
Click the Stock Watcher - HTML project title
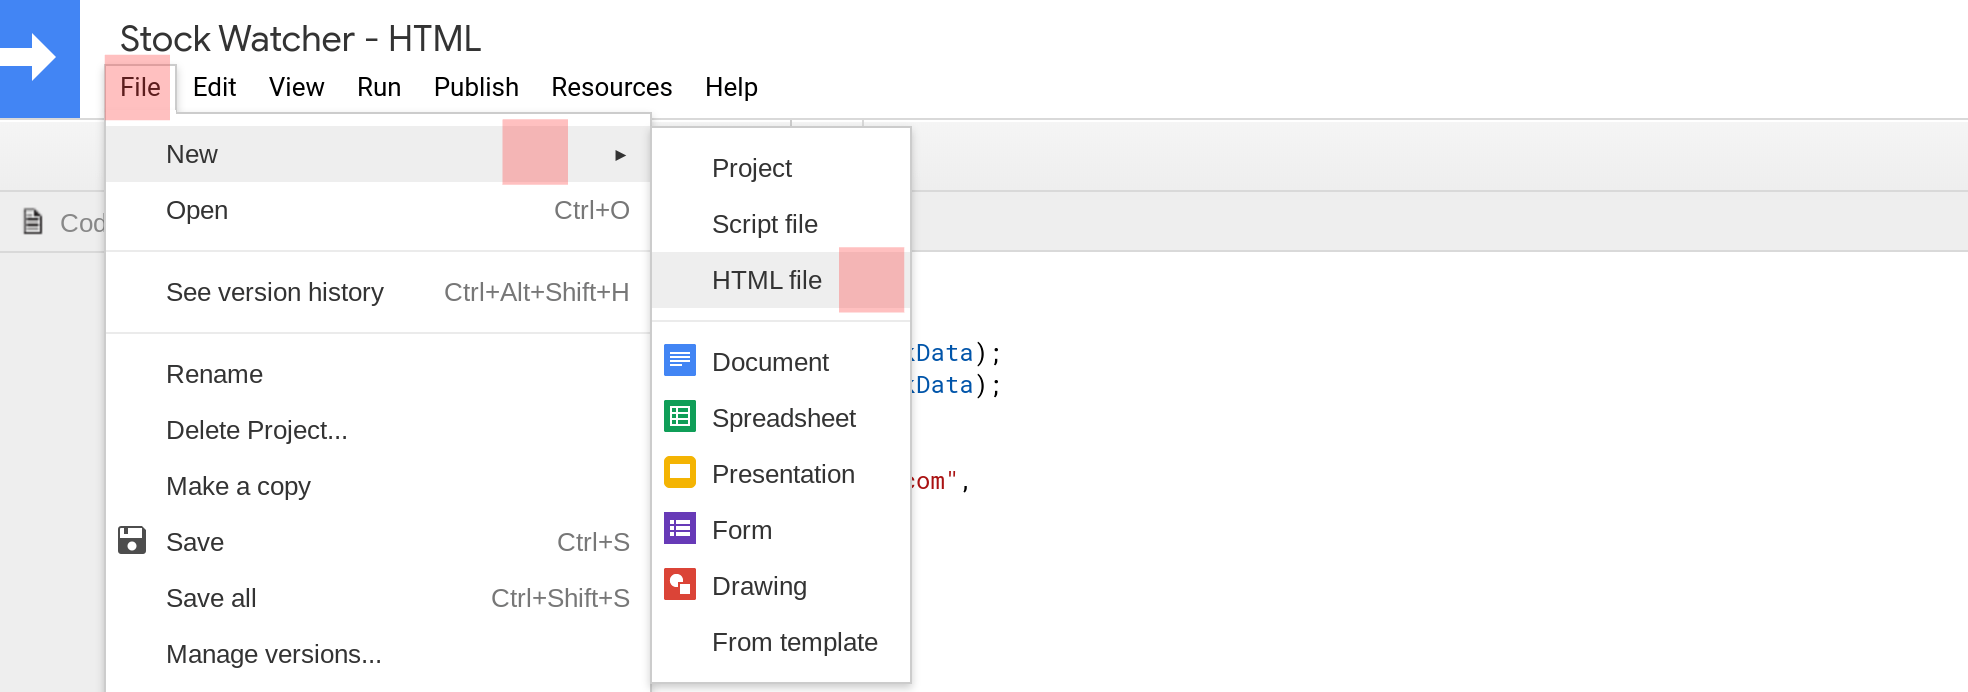click(300, 39)
